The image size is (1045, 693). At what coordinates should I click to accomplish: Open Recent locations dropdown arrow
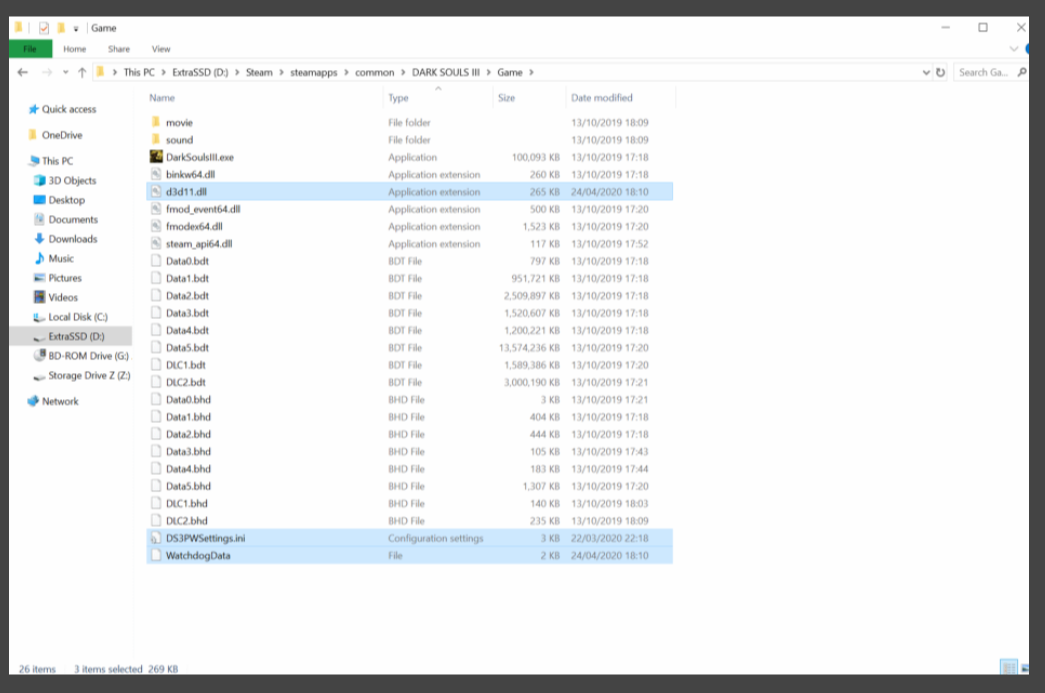[65, 72]
